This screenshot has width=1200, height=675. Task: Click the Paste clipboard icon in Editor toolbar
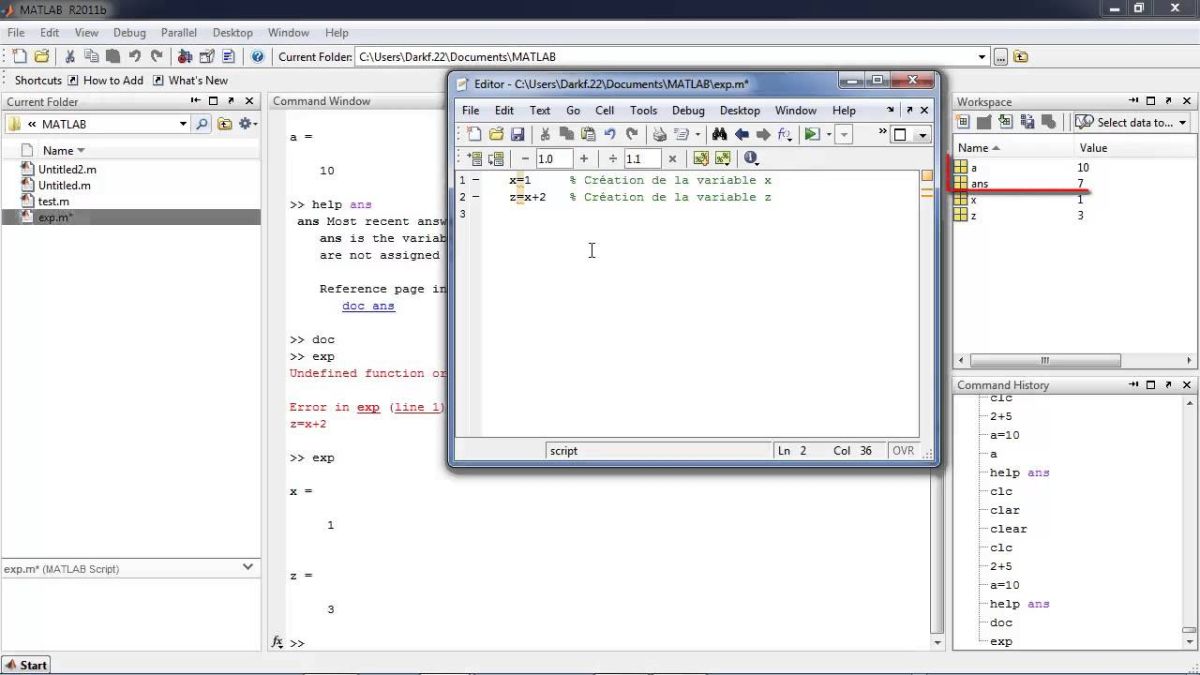pyautogui.click(x=588, y=134)
